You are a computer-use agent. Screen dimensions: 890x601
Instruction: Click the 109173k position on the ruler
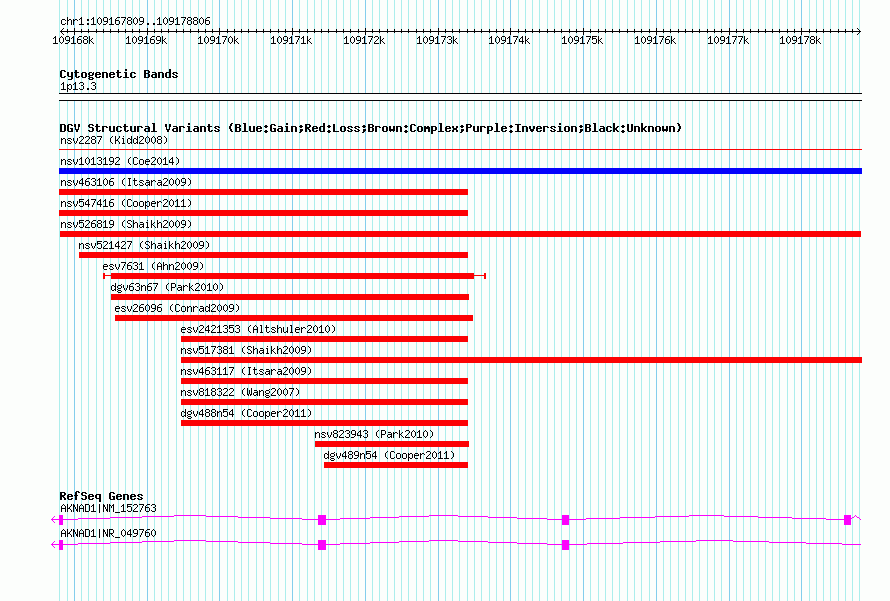(x=436, y=41)
